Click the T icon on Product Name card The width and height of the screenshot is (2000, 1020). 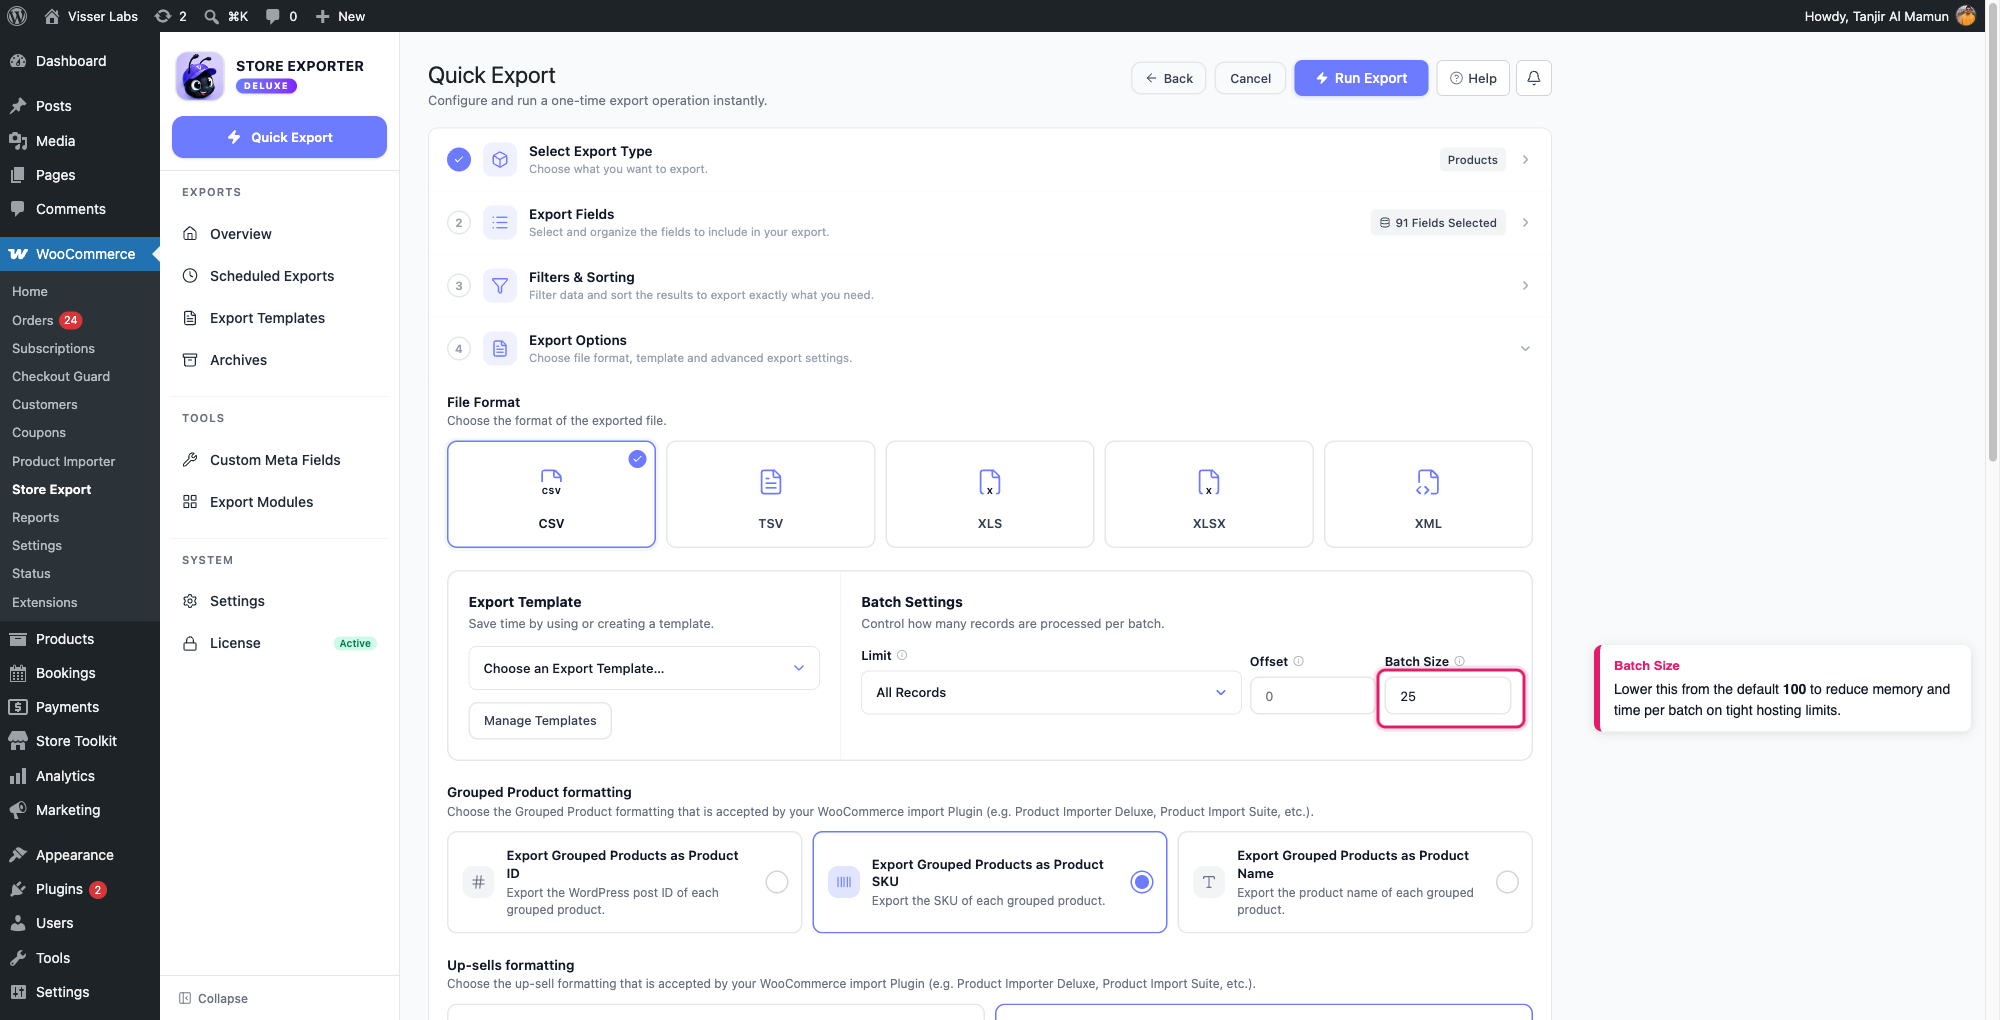click(1209, 882)
